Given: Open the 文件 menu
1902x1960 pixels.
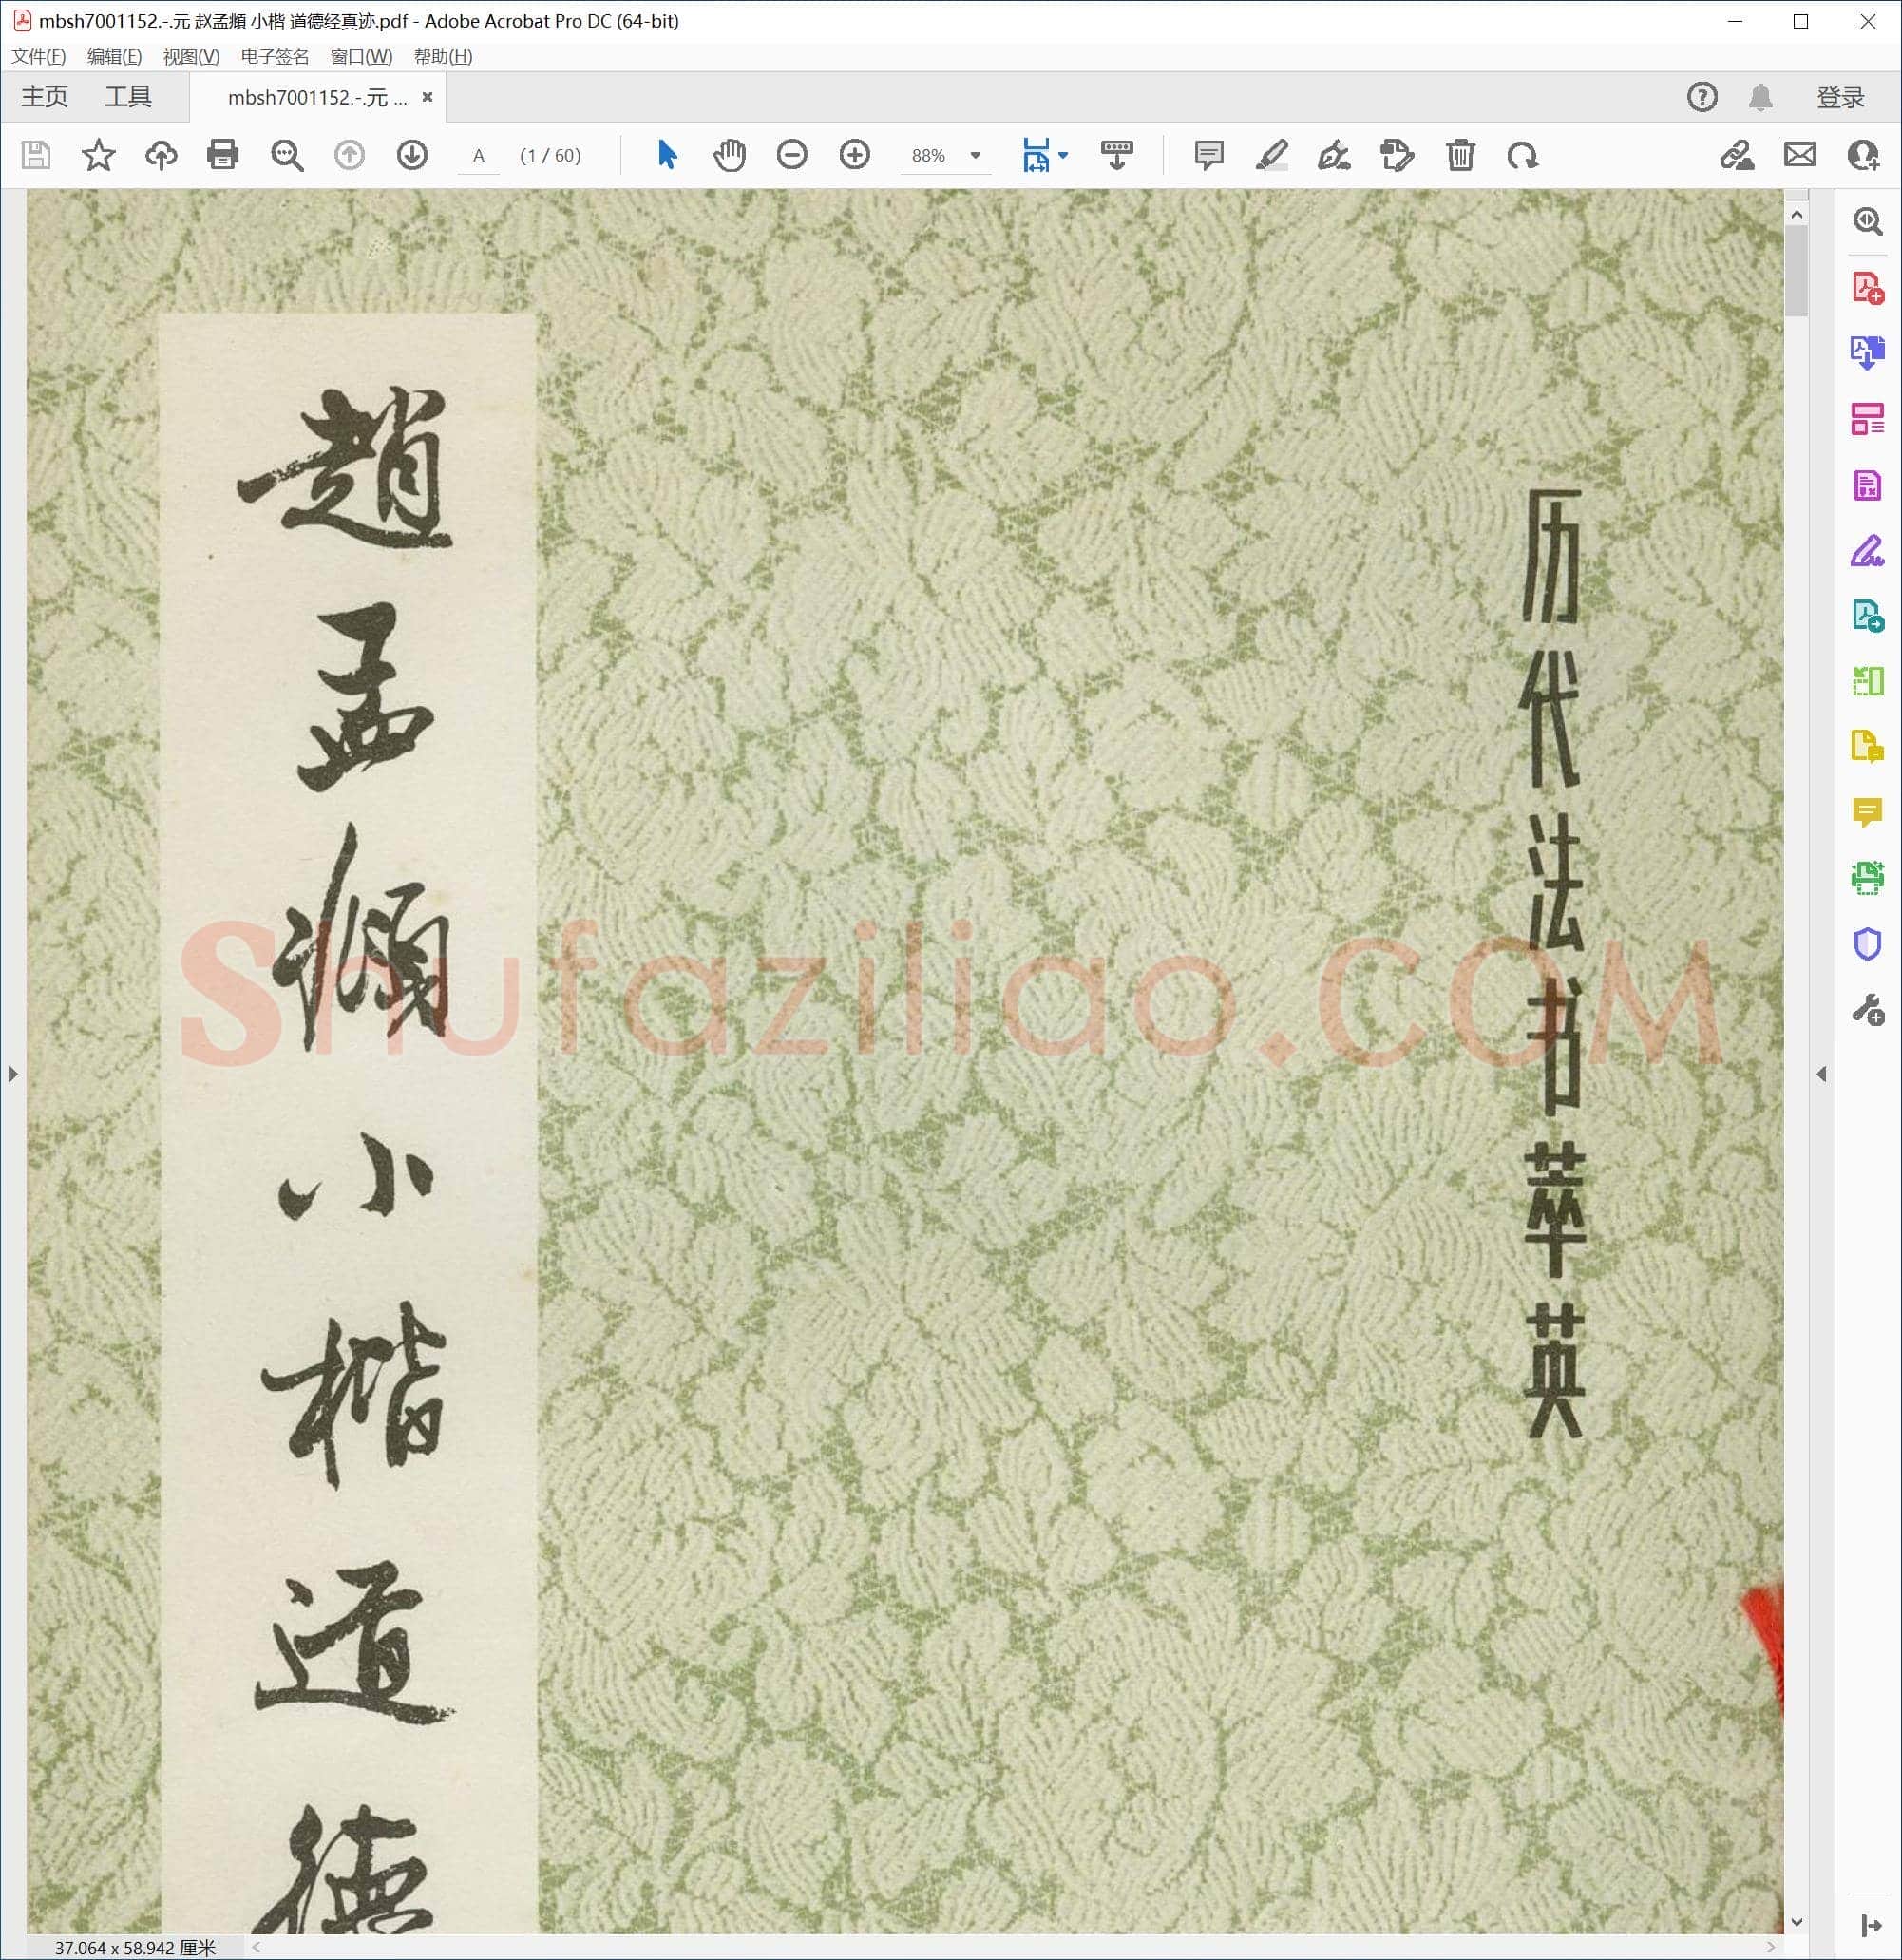Looking at the screenshot, I should pyautogui.click(x=39, y=57).
